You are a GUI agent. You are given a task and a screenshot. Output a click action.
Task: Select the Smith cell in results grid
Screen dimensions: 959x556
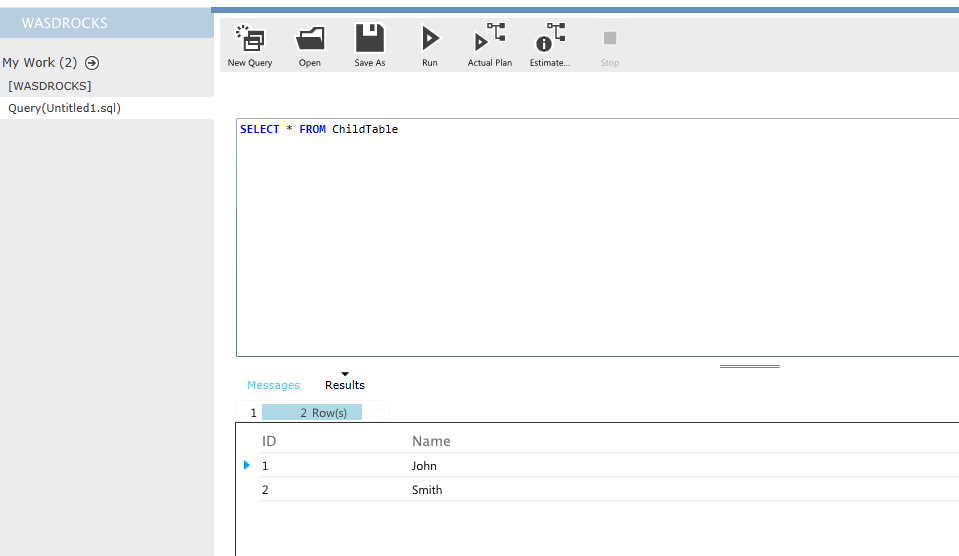pyautogui.click(x=427, y=490)
